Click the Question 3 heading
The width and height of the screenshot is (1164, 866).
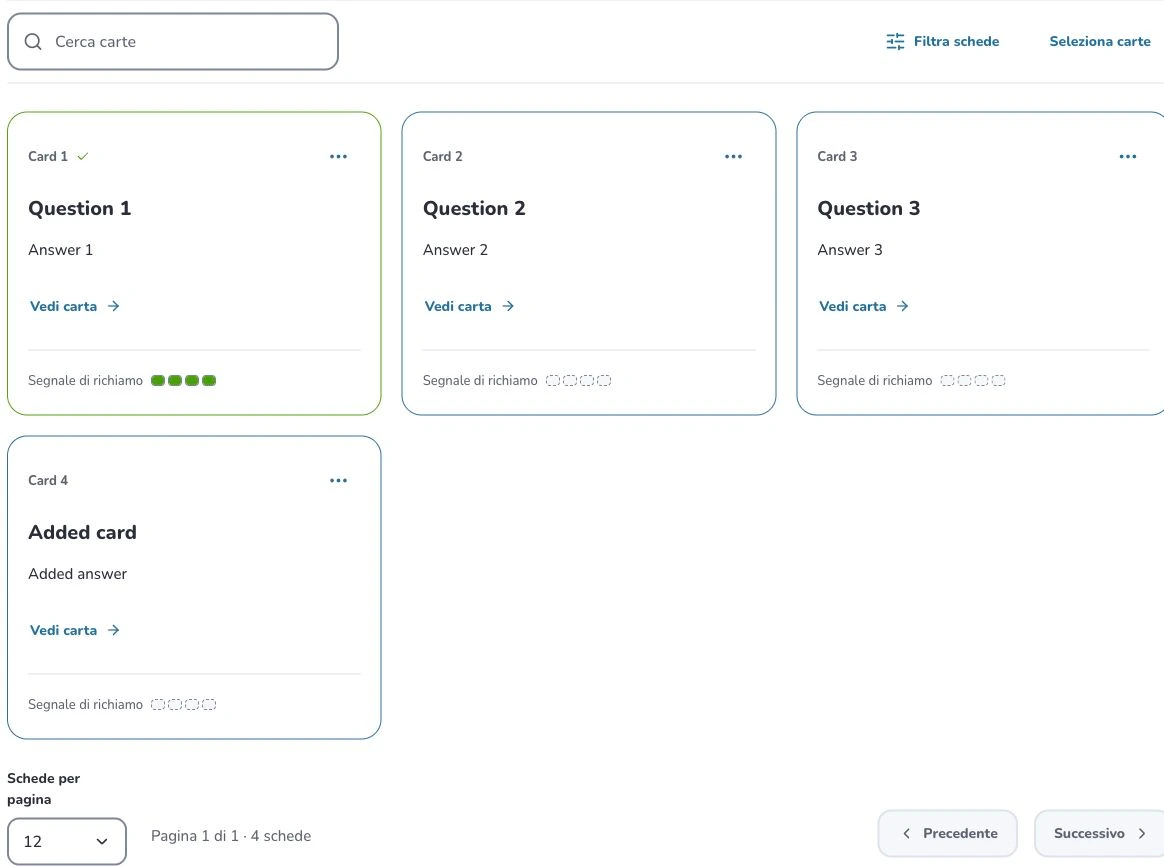click(869, 209)
